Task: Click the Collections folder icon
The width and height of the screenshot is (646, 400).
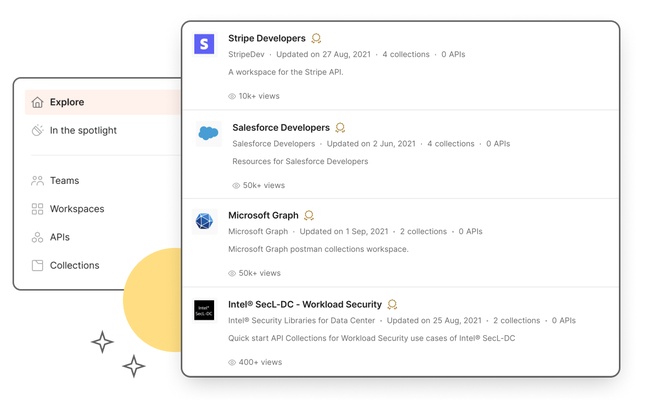Action: pyautogui.click(x=37, y=265)
